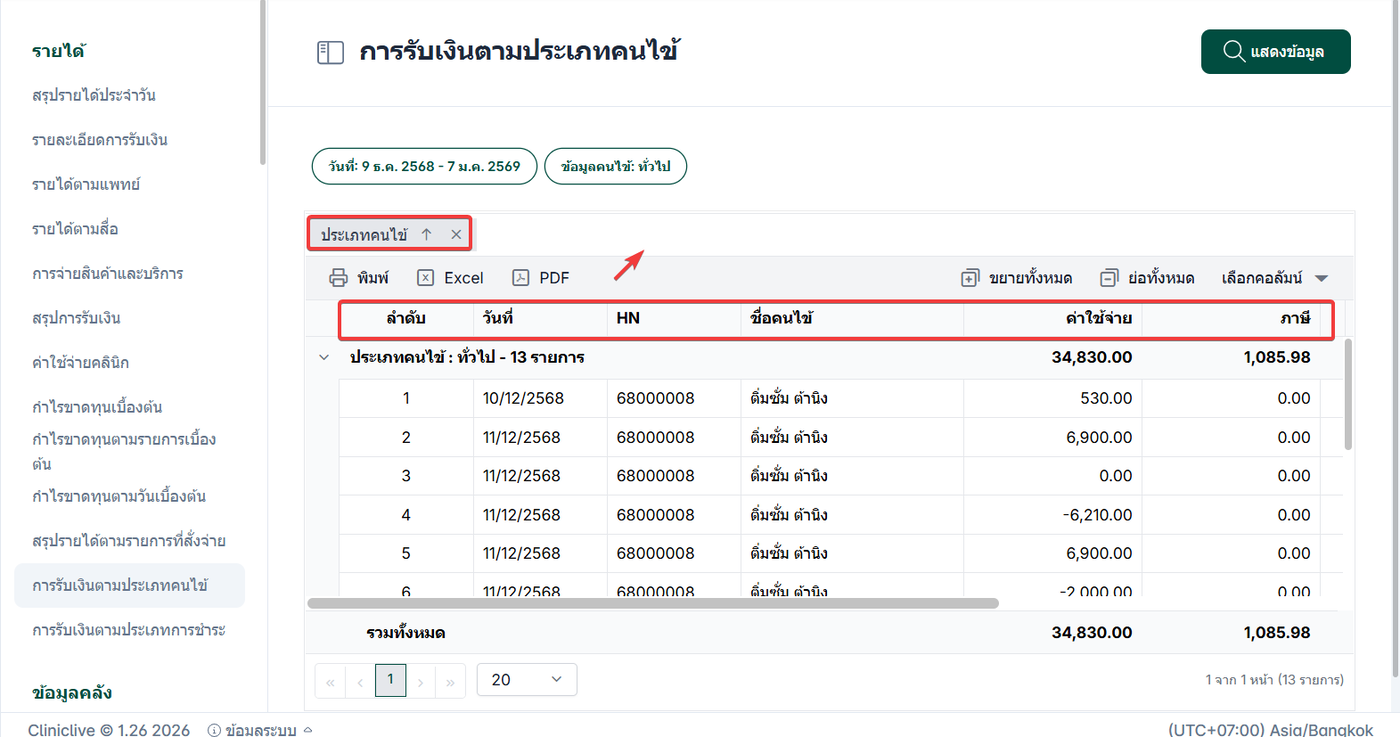Image resolution: width=1400 pixels, height=737 pixels.
Task: Open สรุปรายได้ตามรายการที่สั่งจ่าย in the sidebar
Action: click(129, 541)
